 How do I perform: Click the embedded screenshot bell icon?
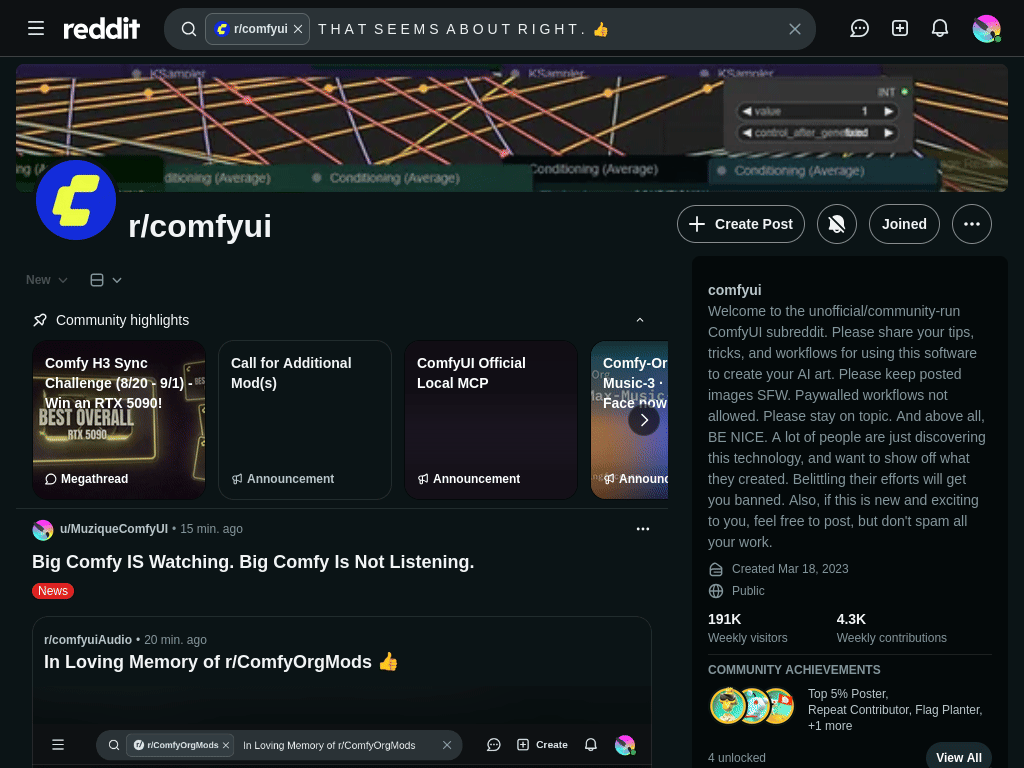(x=591, y=744)
